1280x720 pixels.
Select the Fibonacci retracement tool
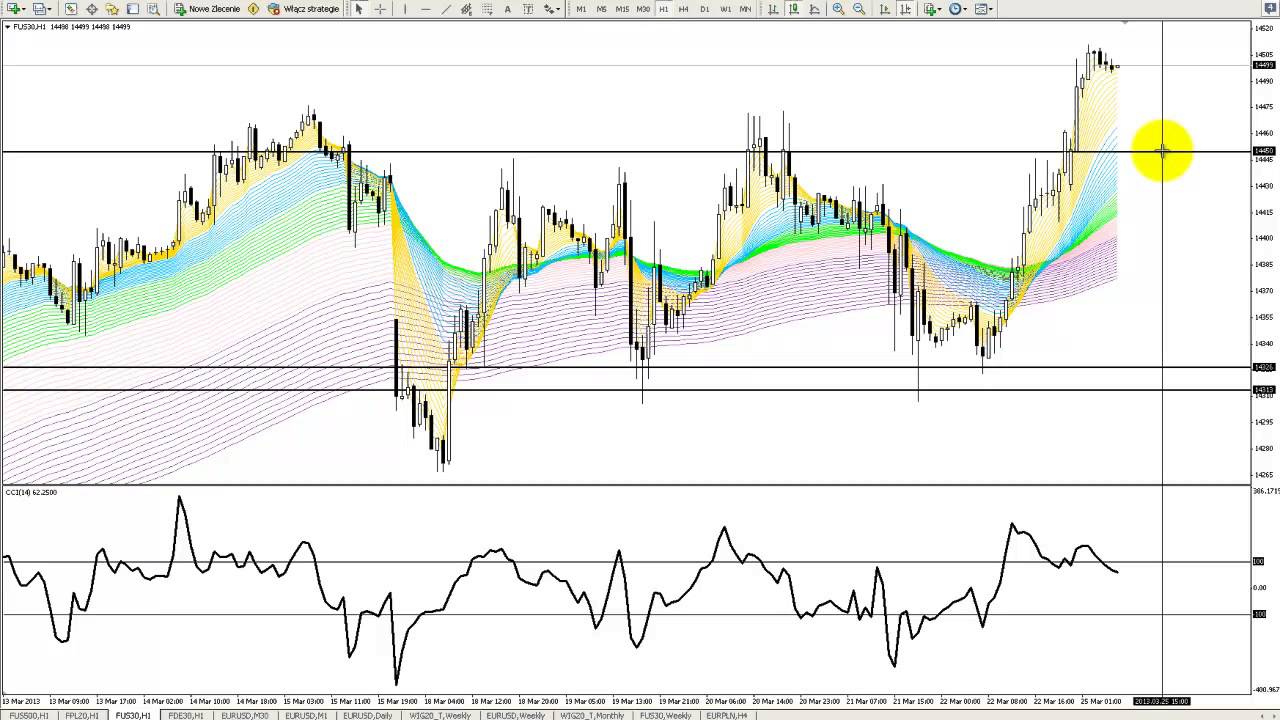click(487, 9)
